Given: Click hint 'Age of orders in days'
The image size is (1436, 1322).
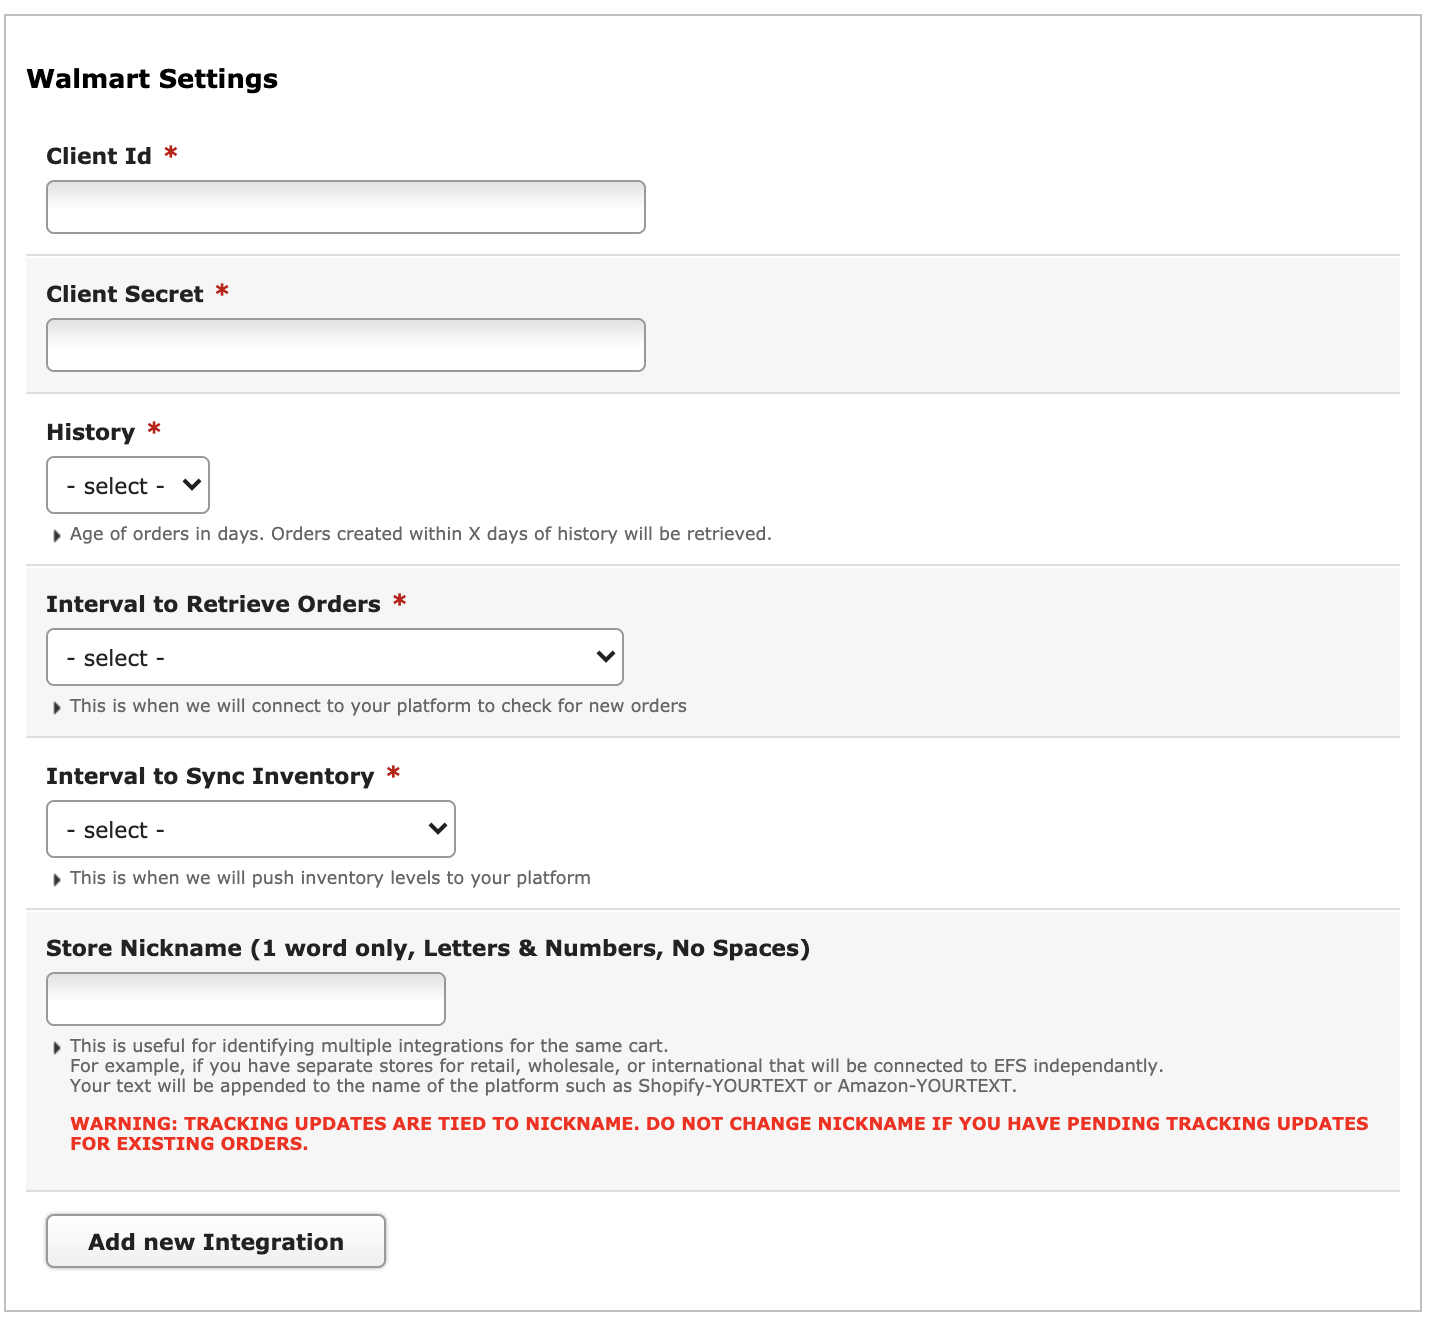Looking at the screenshot, I should click(x=421, y=534).
